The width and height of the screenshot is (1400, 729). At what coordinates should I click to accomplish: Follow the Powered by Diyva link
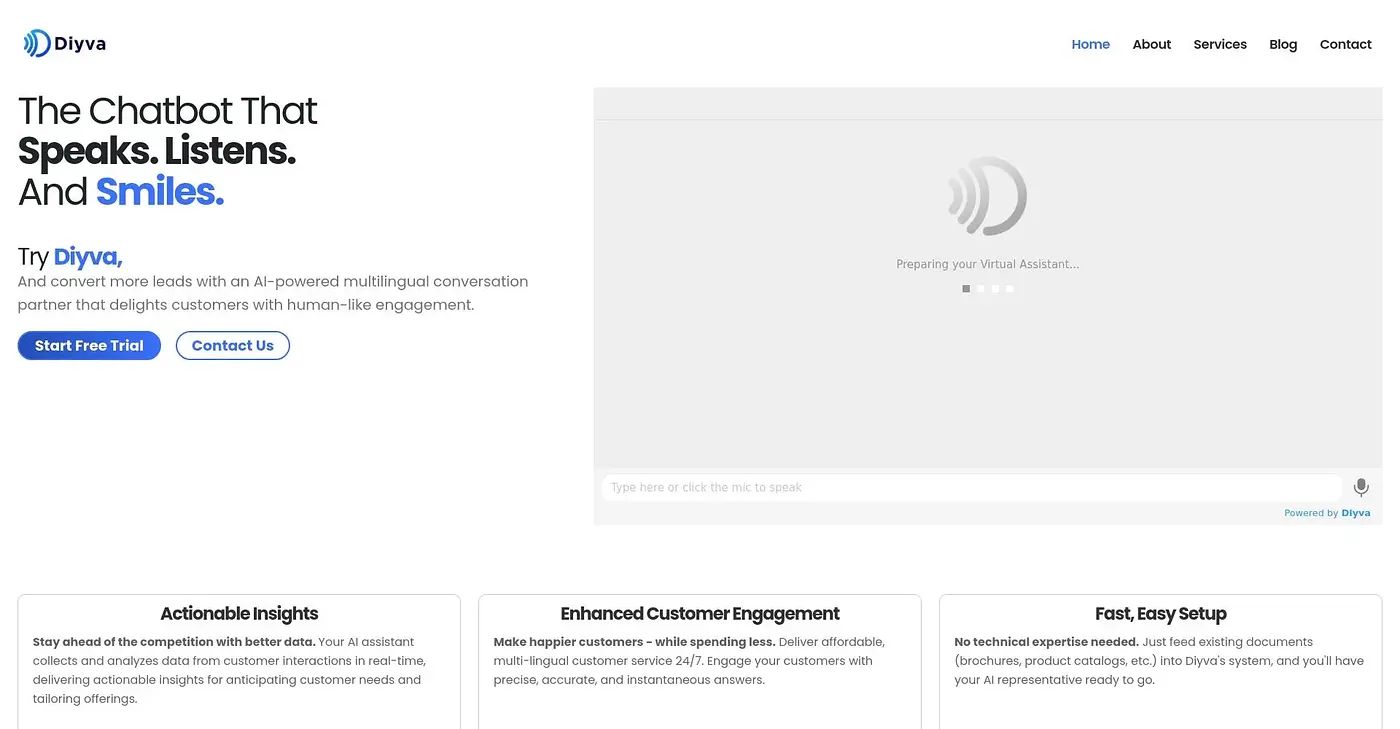pyautogui.click(x=1327, y=513)
